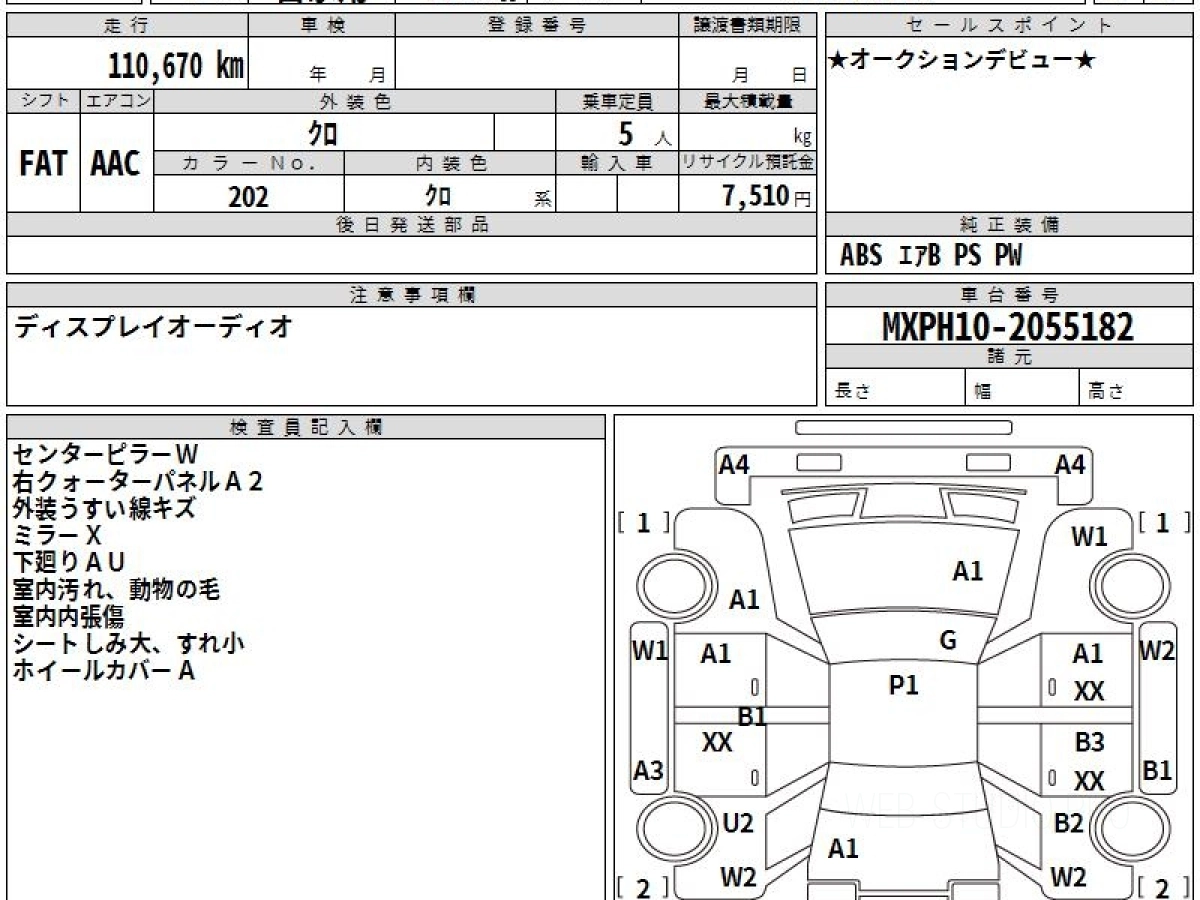1200x900 pixels.
Task: Click the U2 damage mark on the diagram
Action: 738,824
